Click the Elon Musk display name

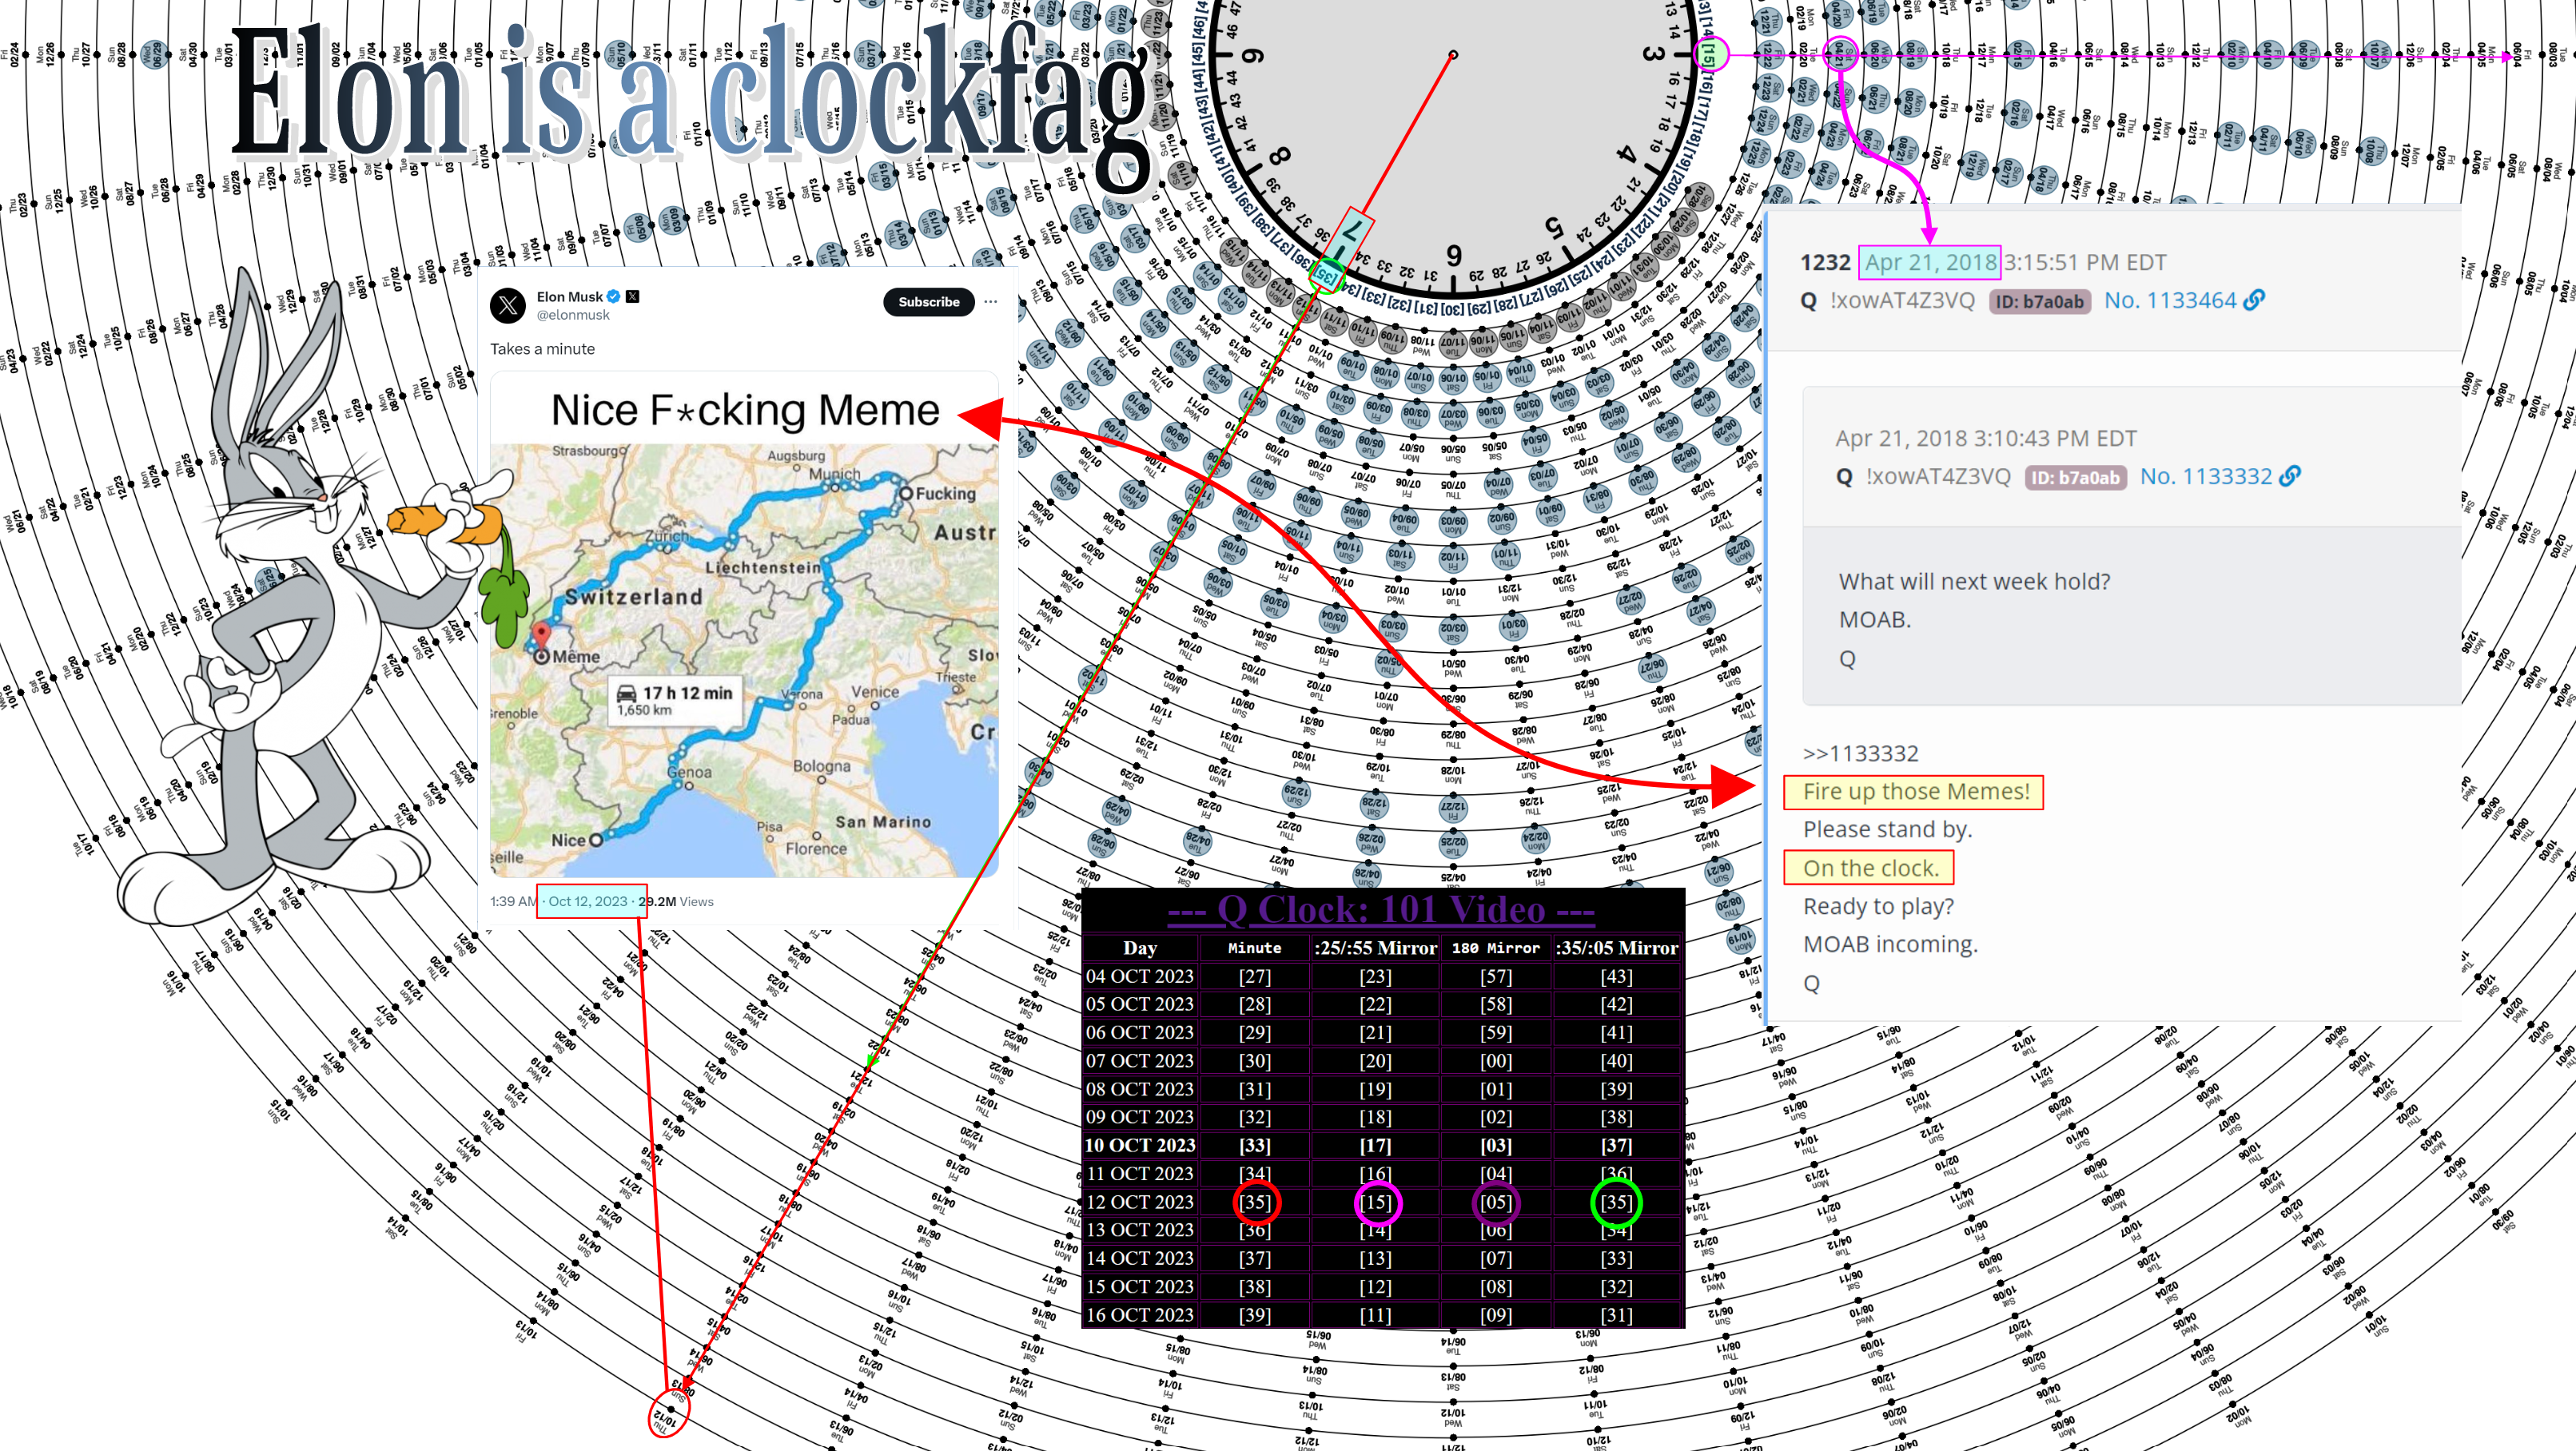[570, 296]
